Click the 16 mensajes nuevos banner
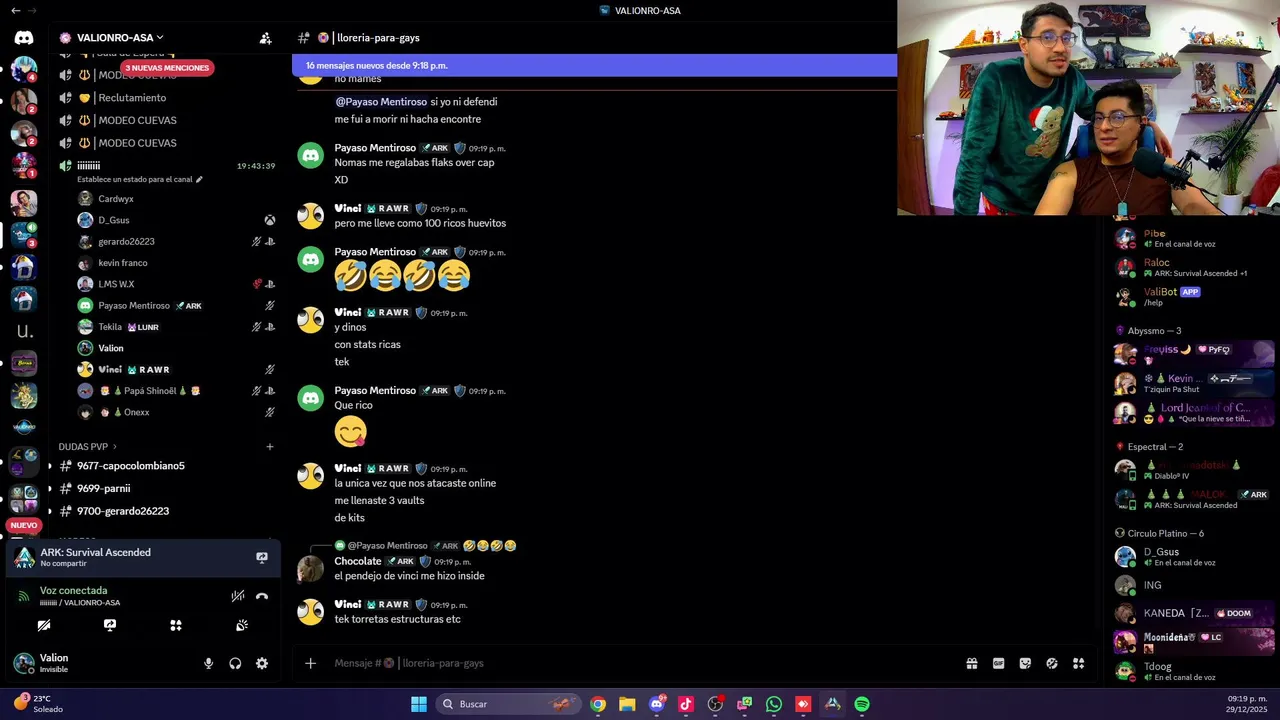The height and width of the screenshot is (720, 1280). 594,65
